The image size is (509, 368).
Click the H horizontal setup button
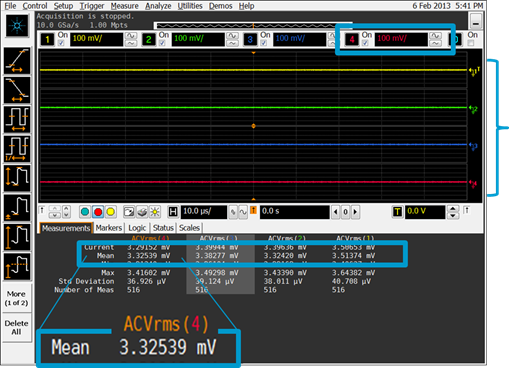[173, 212]
